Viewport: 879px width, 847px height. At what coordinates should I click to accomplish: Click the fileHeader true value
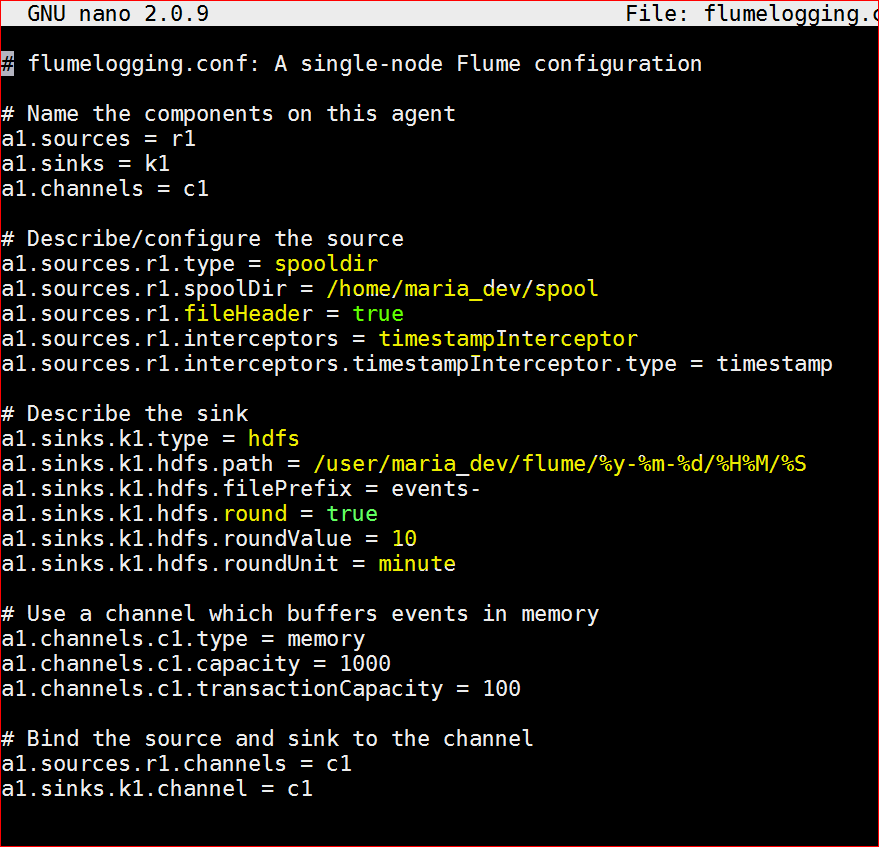coord(378,314)
